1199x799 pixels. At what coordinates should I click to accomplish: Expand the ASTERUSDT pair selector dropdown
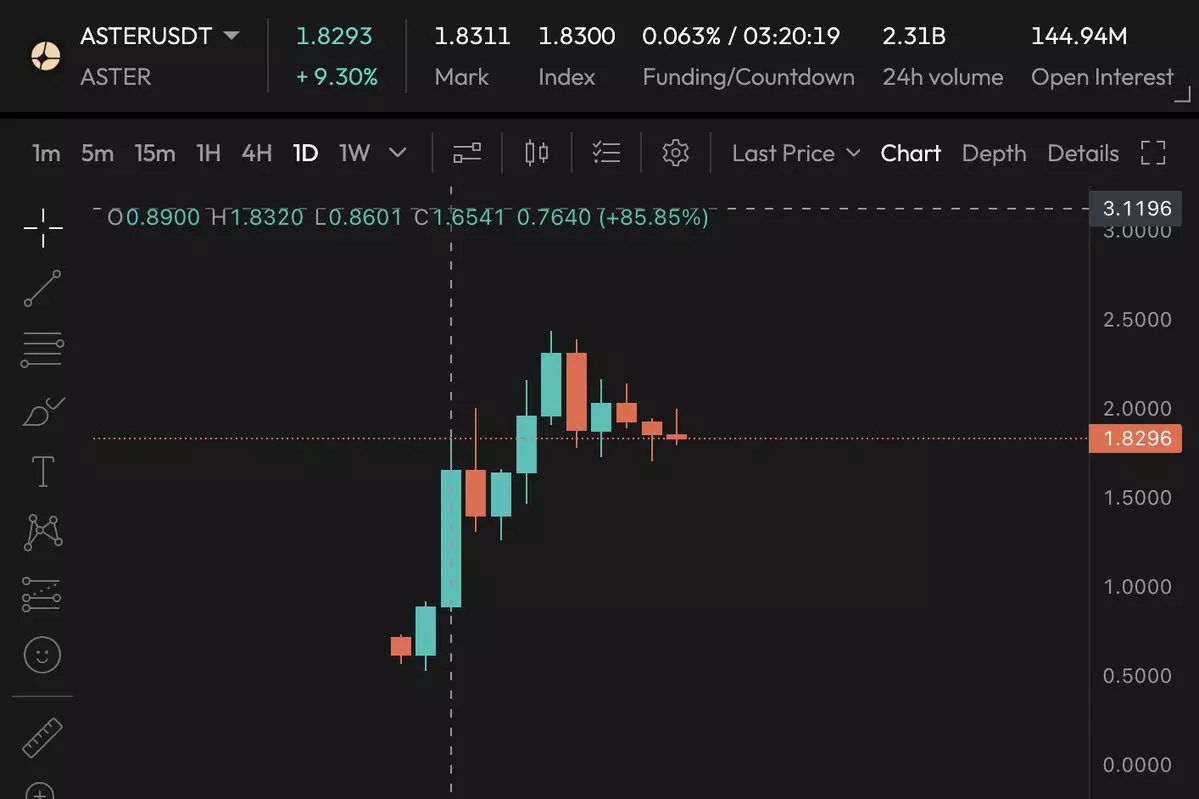(231, 36)
